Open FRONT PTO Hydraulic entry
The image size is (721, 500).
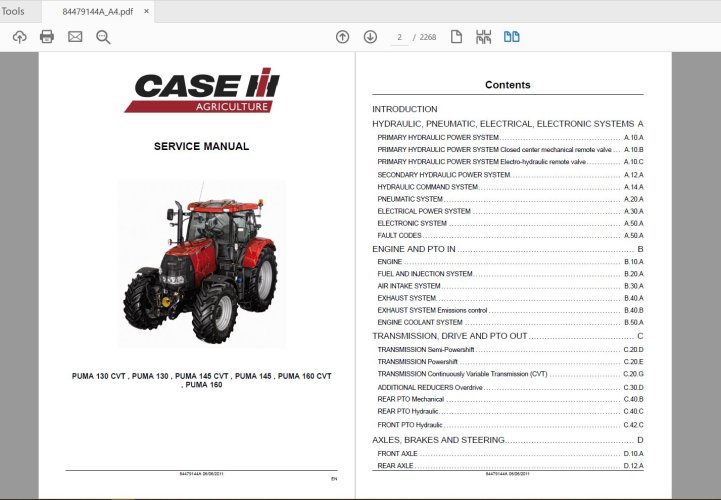[510, 425]
